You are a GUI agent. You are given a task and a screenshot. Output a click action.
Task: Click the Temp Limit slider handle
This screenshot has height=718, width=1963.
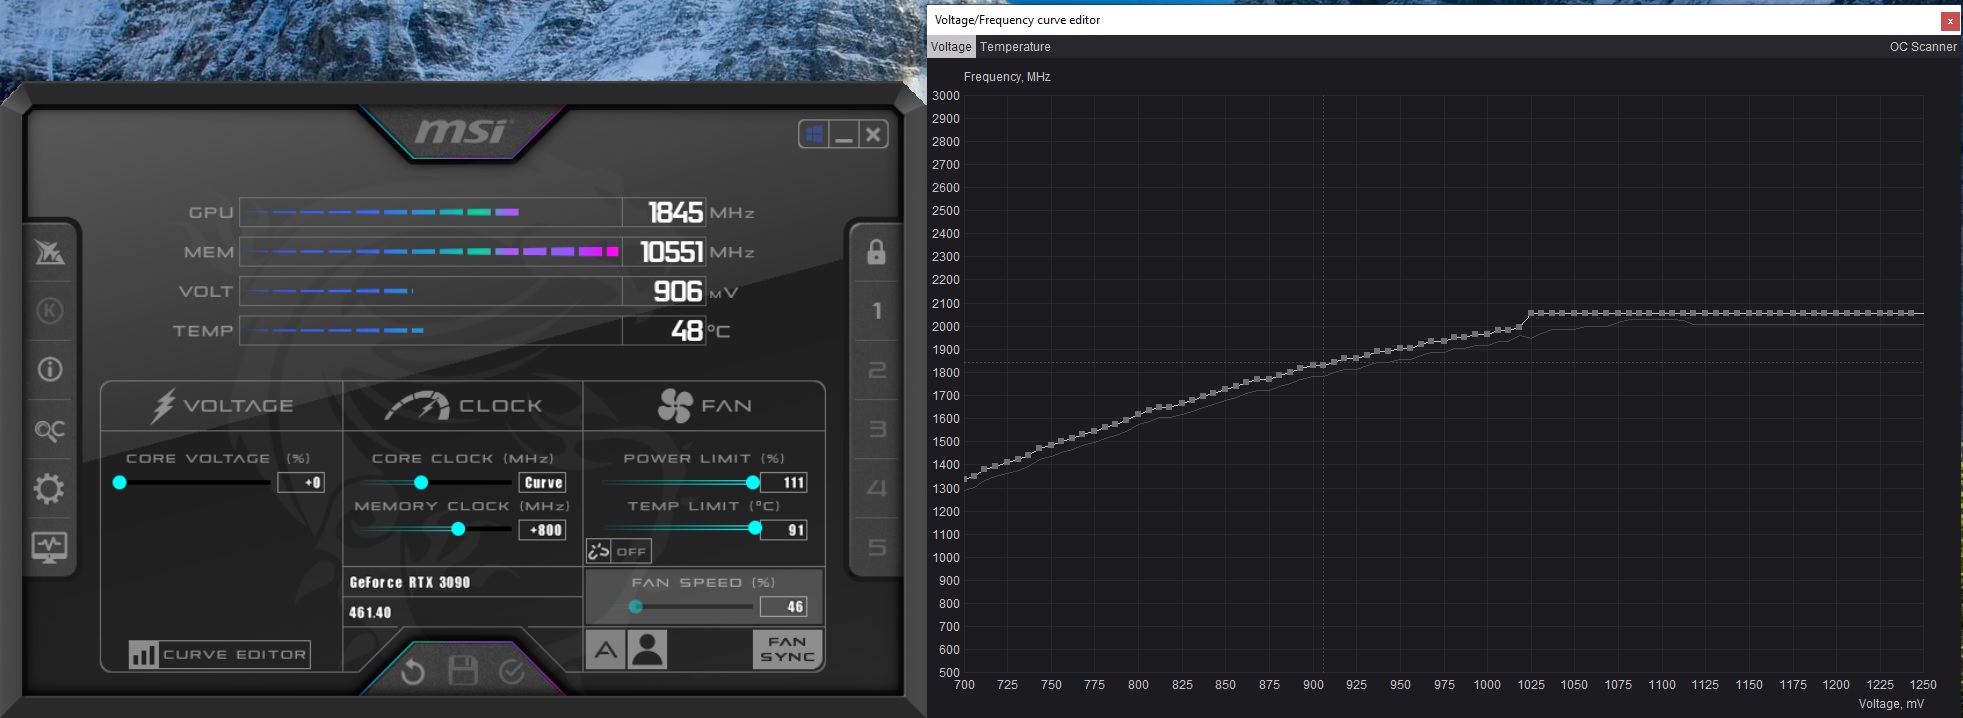click(755, 529)
